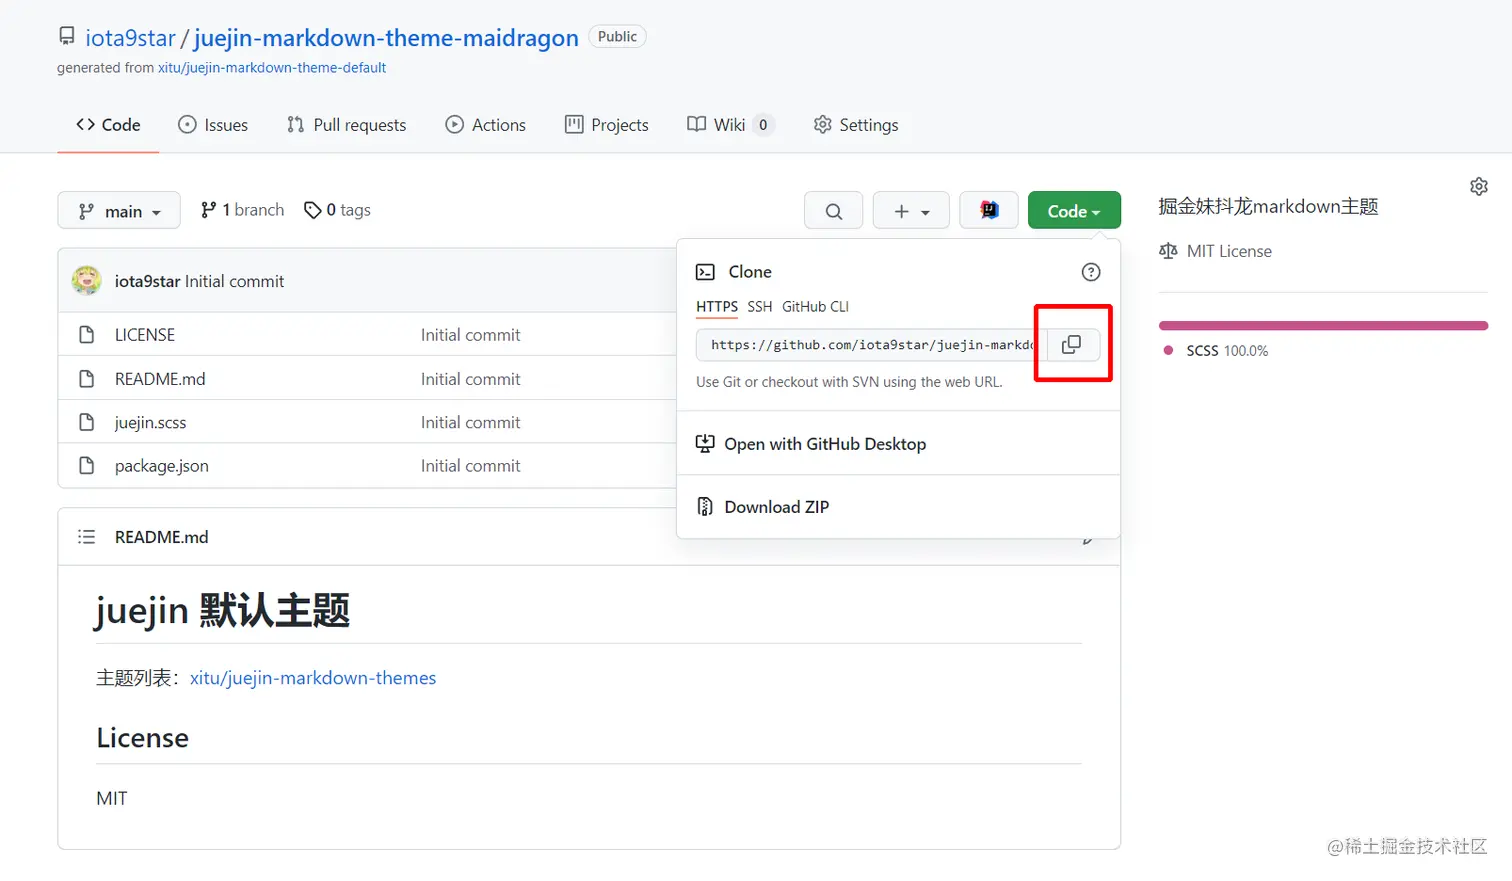This screenshot has width=1512, height=881.
Task: Click the clone help question mark icon
Action: [1091, 272]
